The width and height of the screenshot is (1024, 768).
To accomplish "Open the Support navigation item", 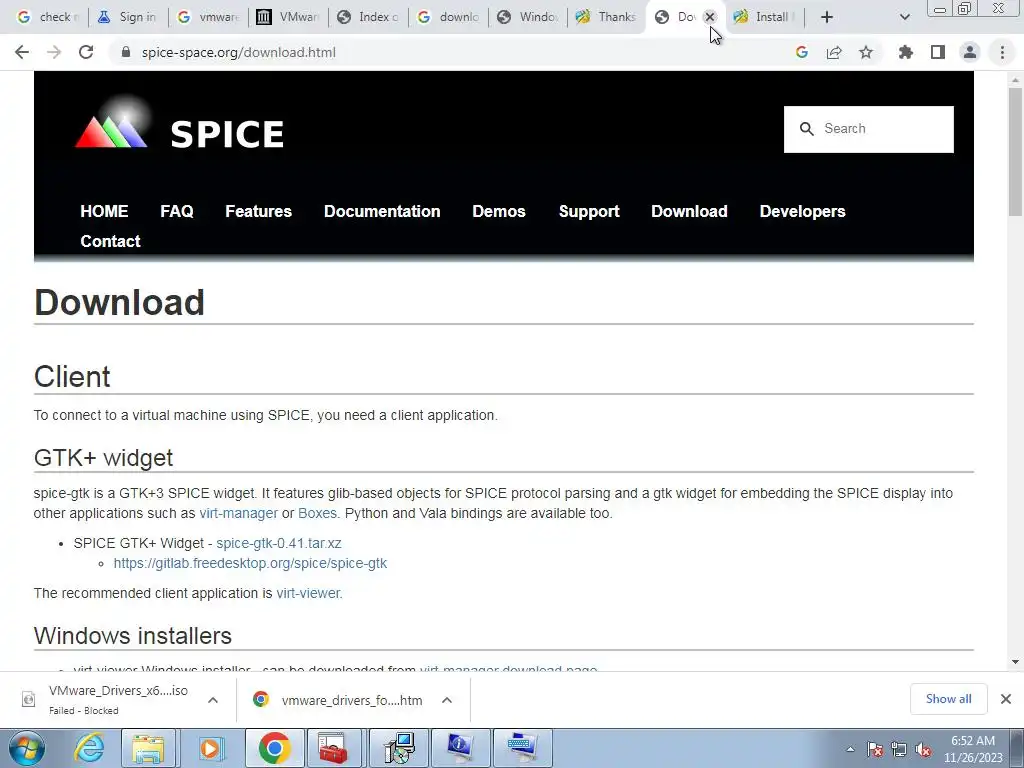I will click(x=589, y=212).
